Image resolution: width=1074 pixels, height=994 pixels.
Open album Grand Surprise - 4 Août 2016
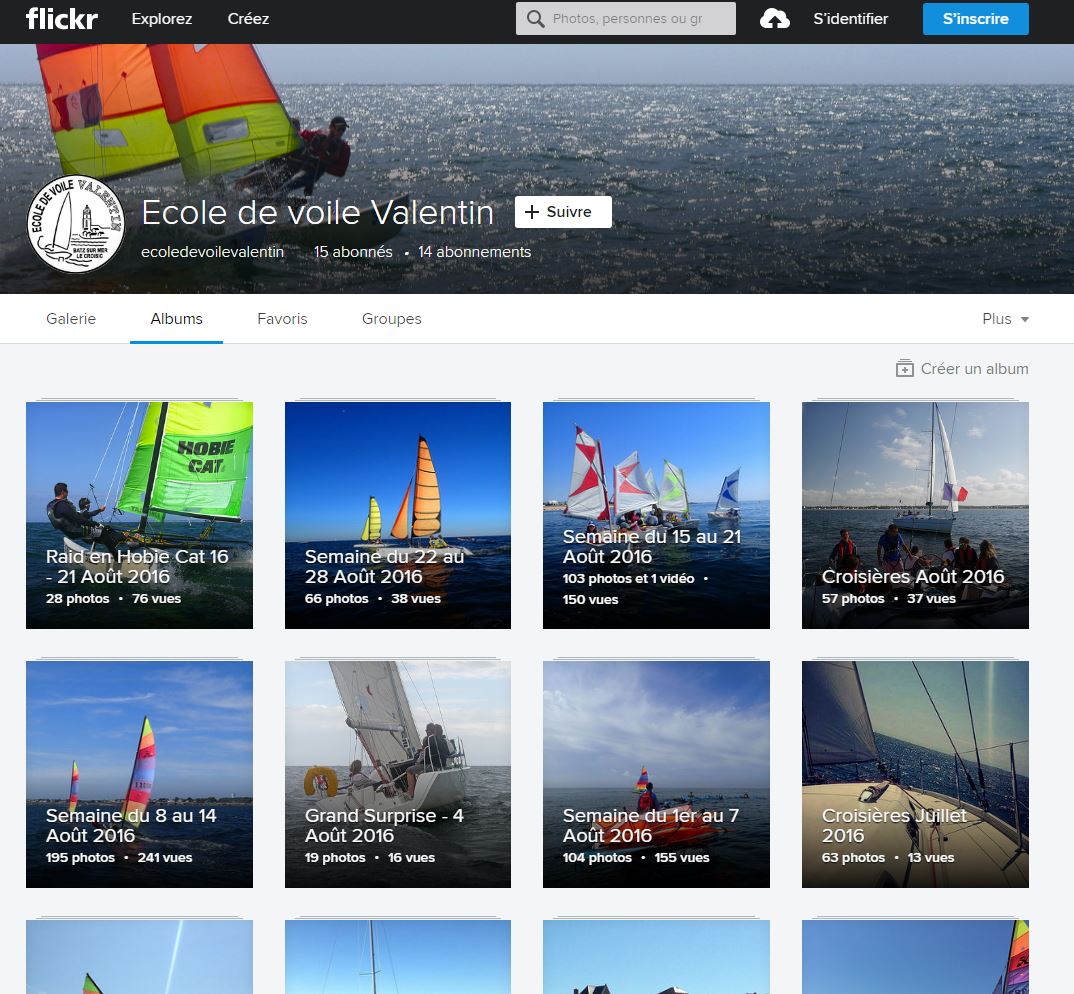[x=398, y=774]
